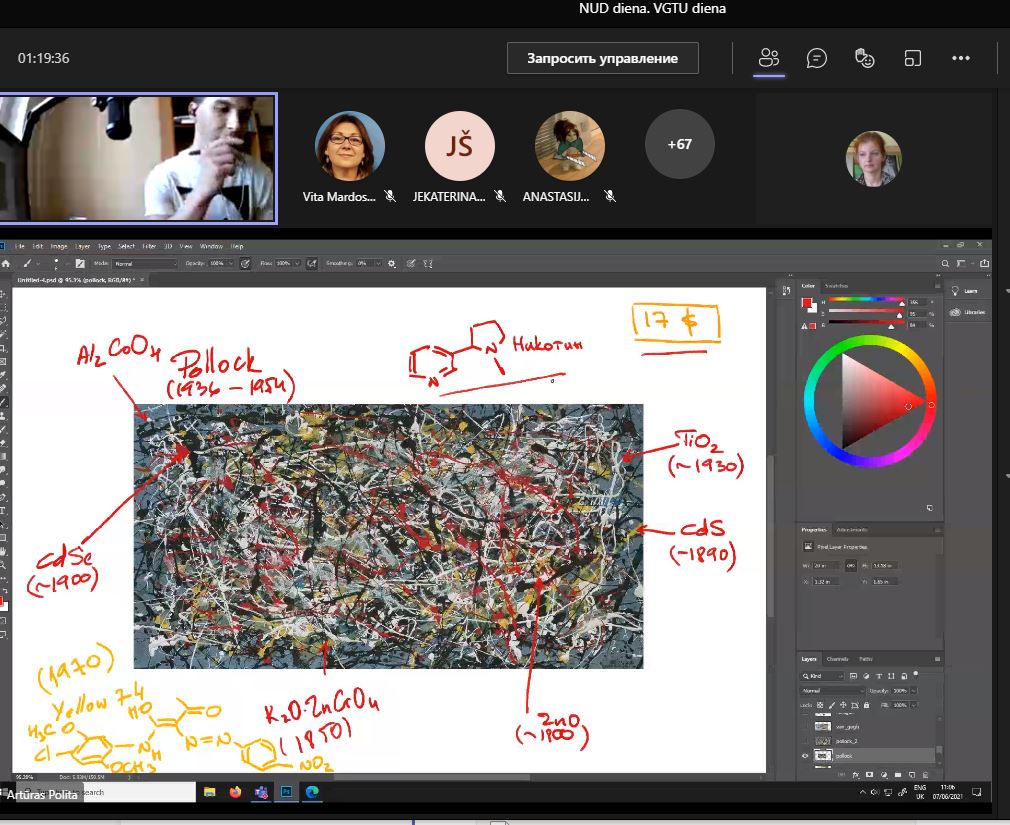Select the pollock layer thumbnail

pos(823,755)
